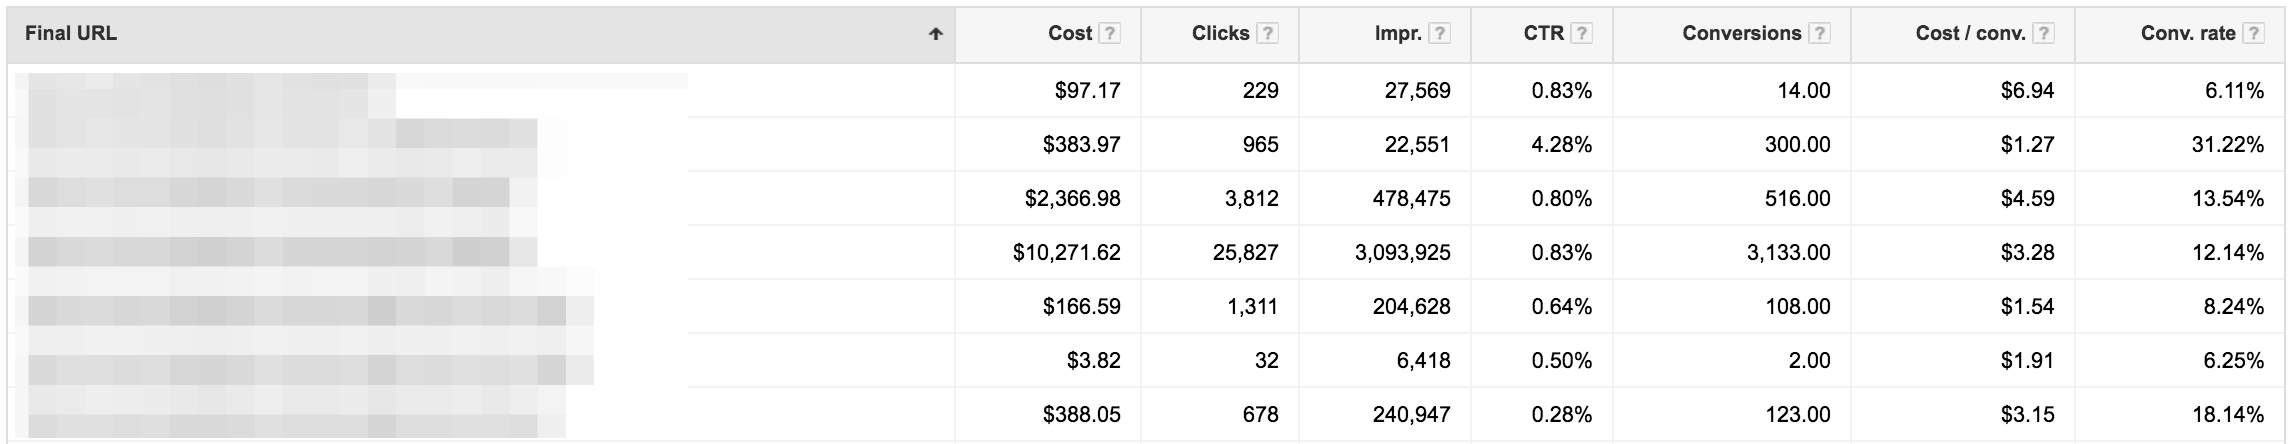Click the help icon next to Clicks

(1267, 34)
